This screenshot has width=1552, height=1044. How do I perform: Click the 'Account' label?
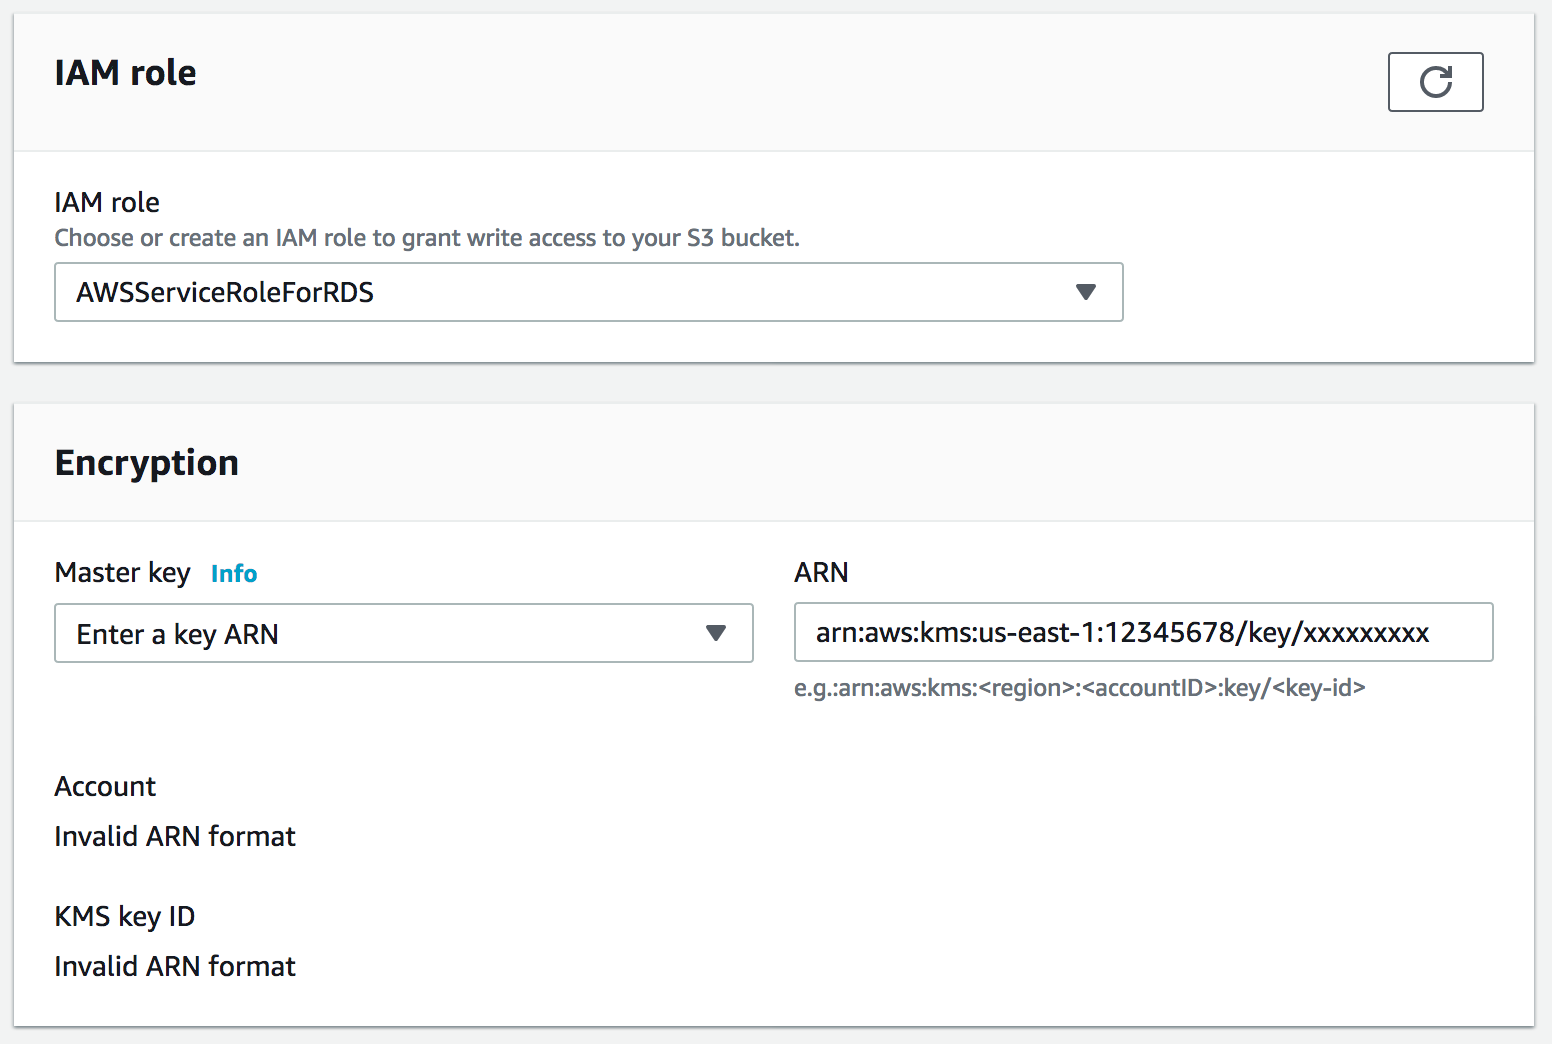pyautogui.click(x=105, y=786)
